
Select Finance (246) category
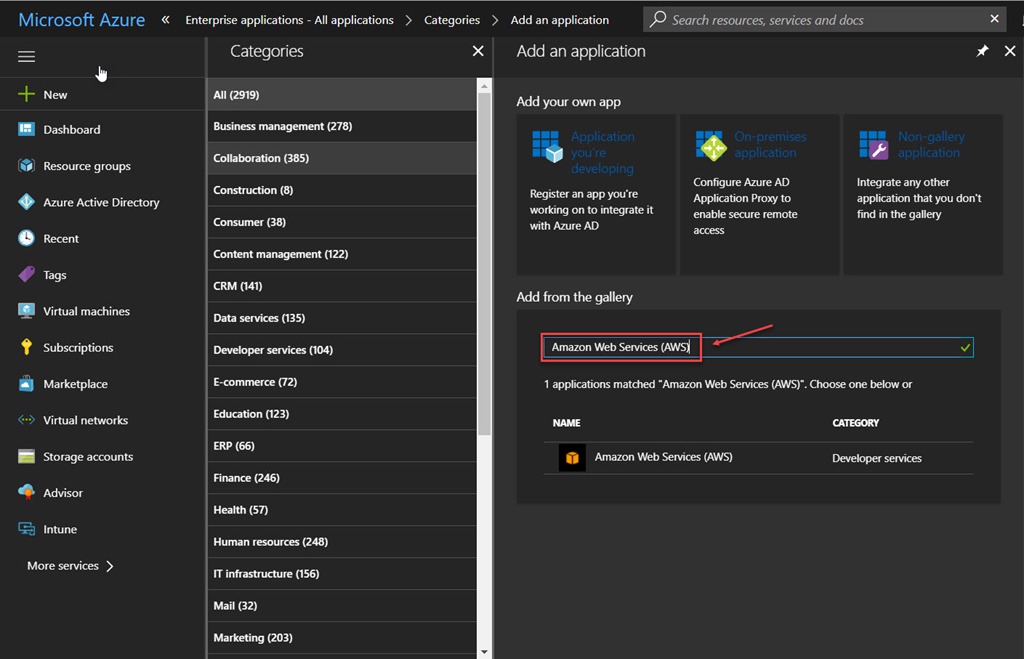[x=342, y=478]
